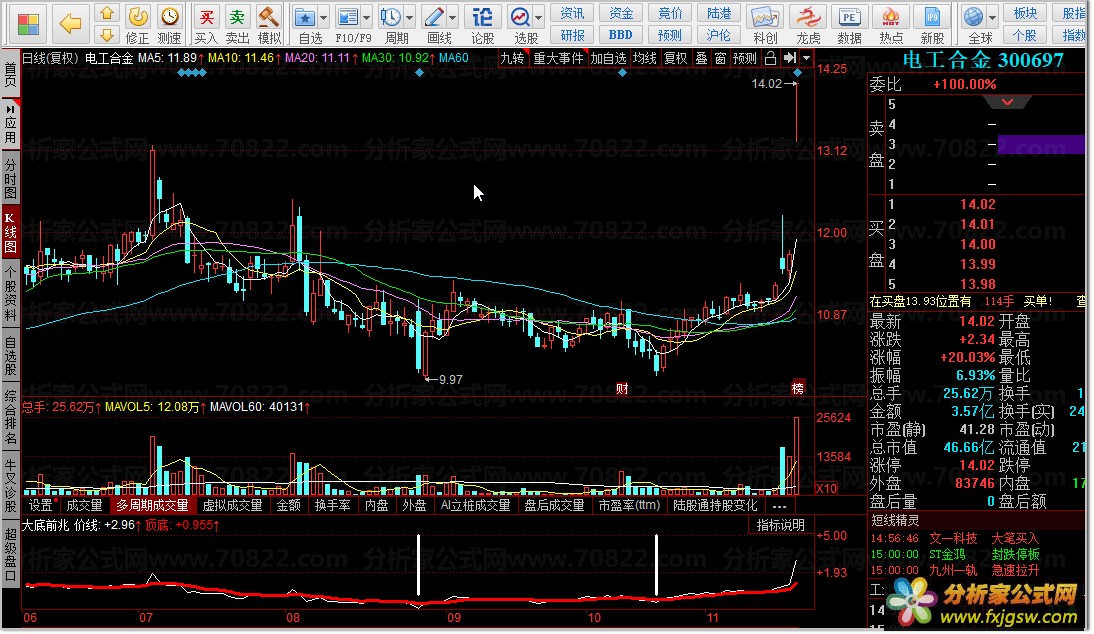The width and height of the screenshot is (1094, 634).
Task: Click the 资讯 toolbar button
Action: pyautogui.click(x=572, y=13)
